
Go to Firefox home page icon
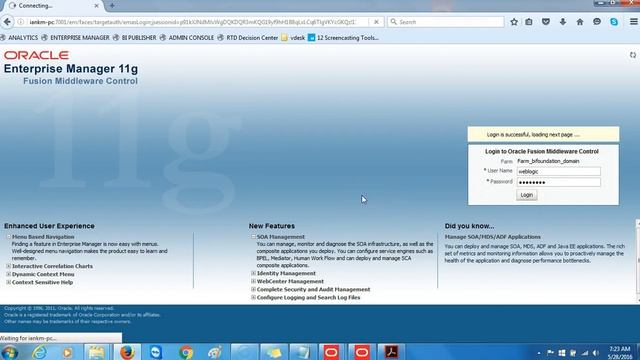(x=580, y=22)
